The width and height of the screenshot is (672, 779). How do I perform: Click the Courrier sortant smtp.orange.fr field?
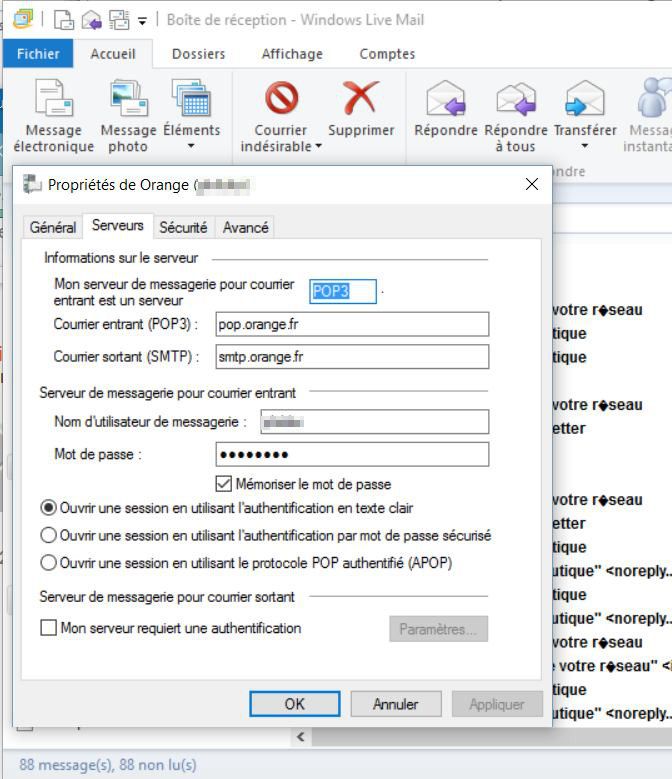click(352, 357)
